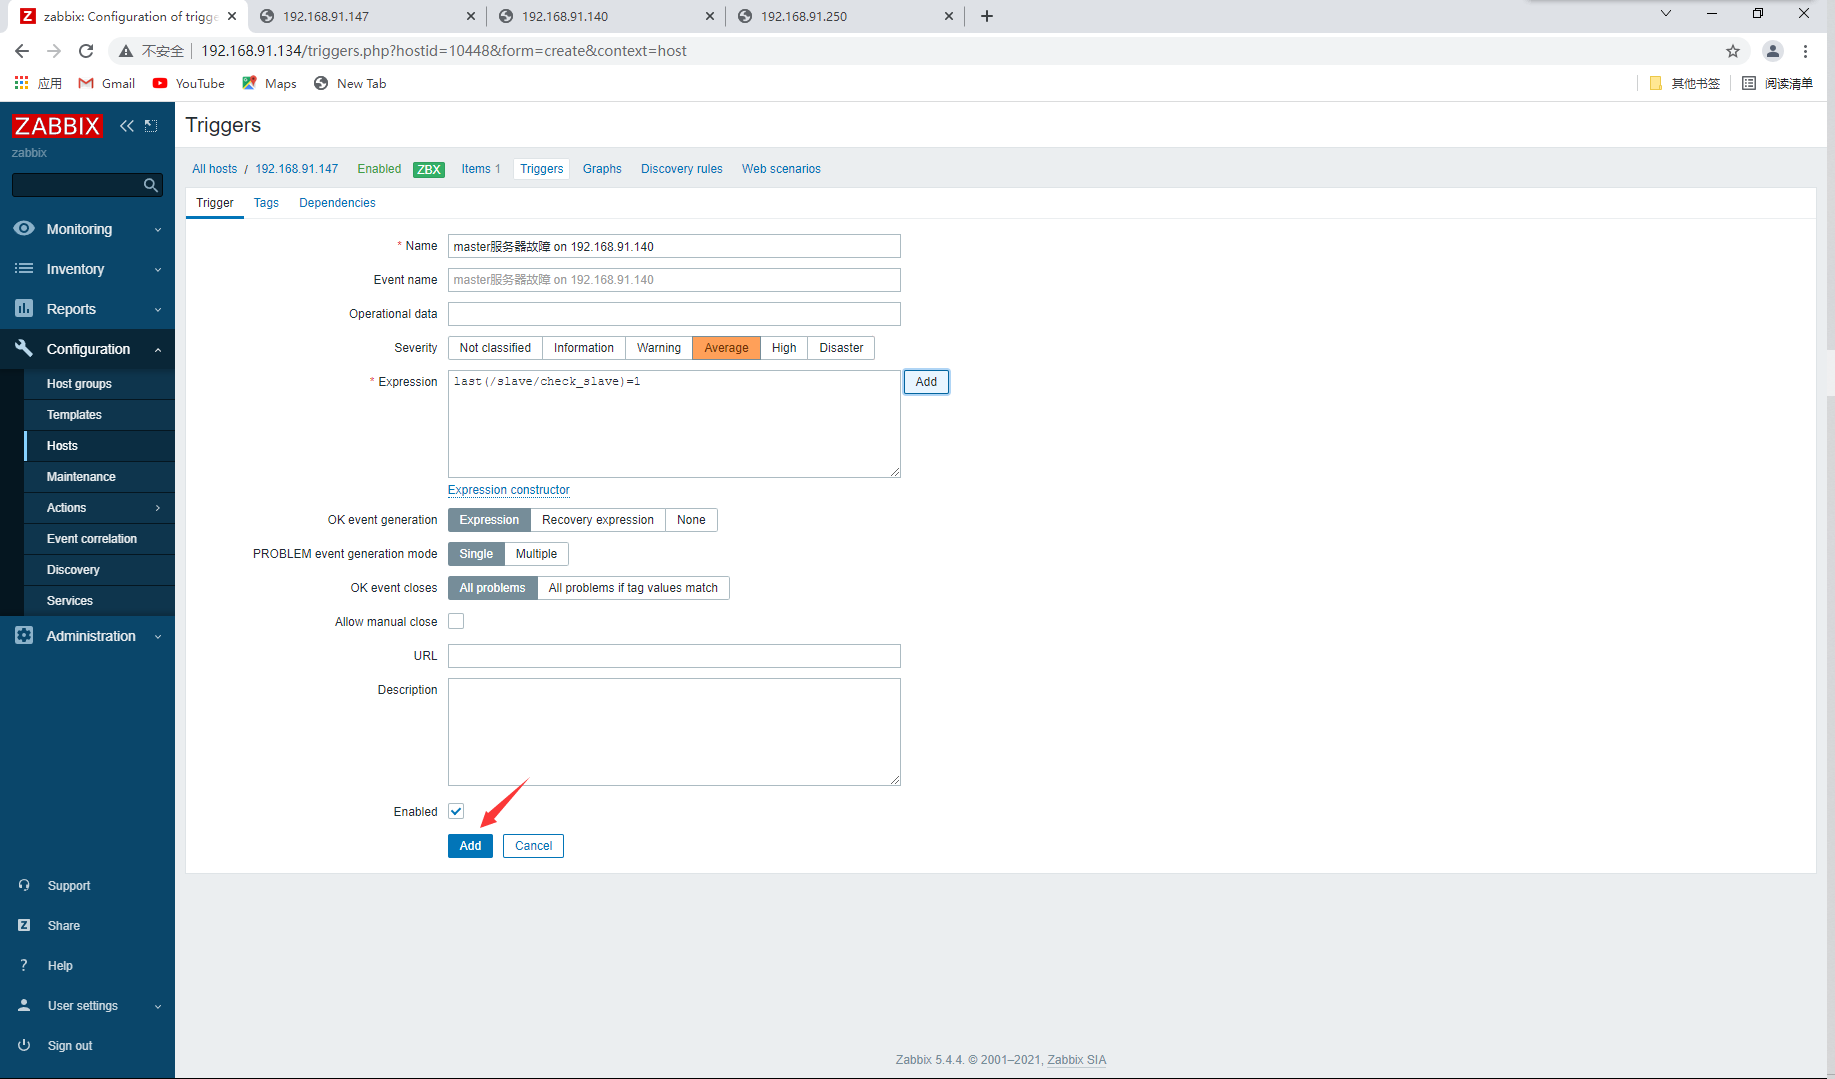The height and width of the screenshot is (1079, 1835).
Task: Click the blue Add submit button
Action: tap(470, 846)
